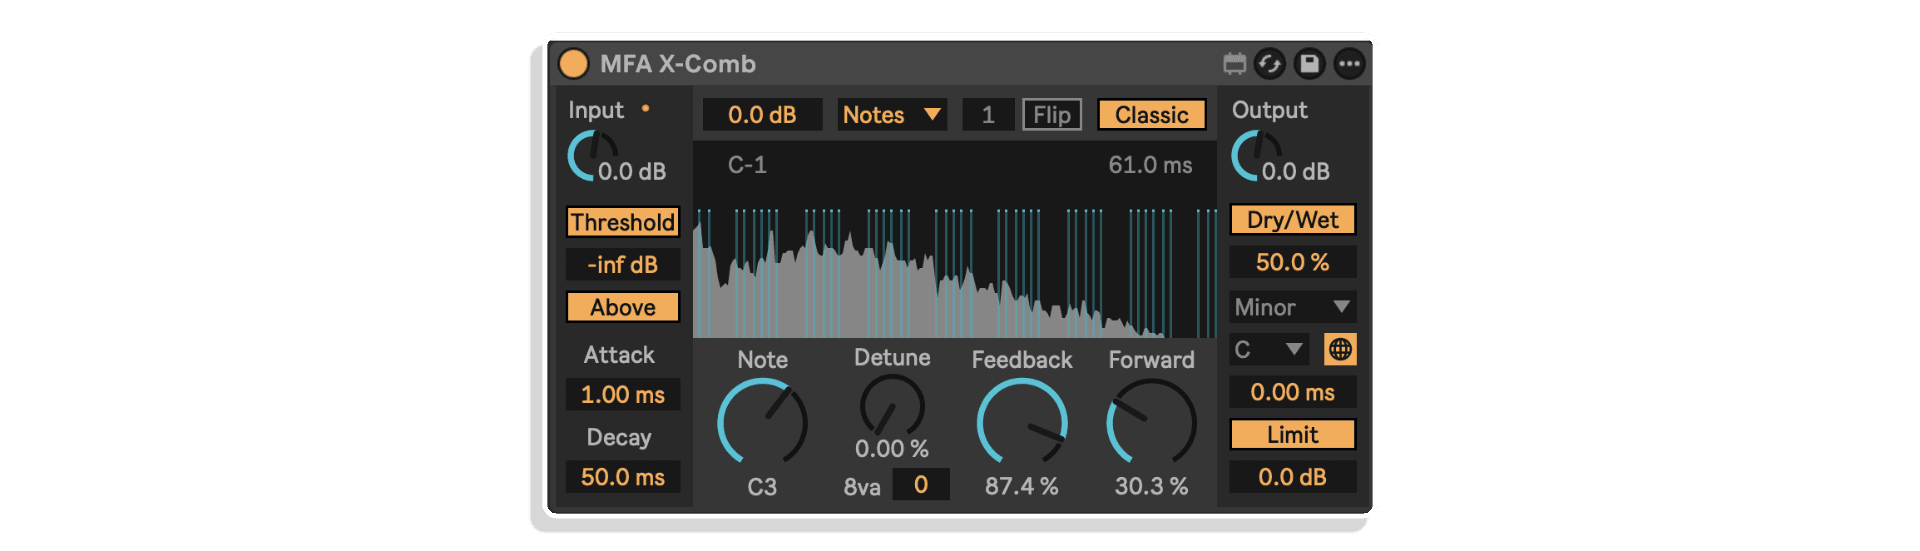Toggle the Threshold button

tap(623, 222)
